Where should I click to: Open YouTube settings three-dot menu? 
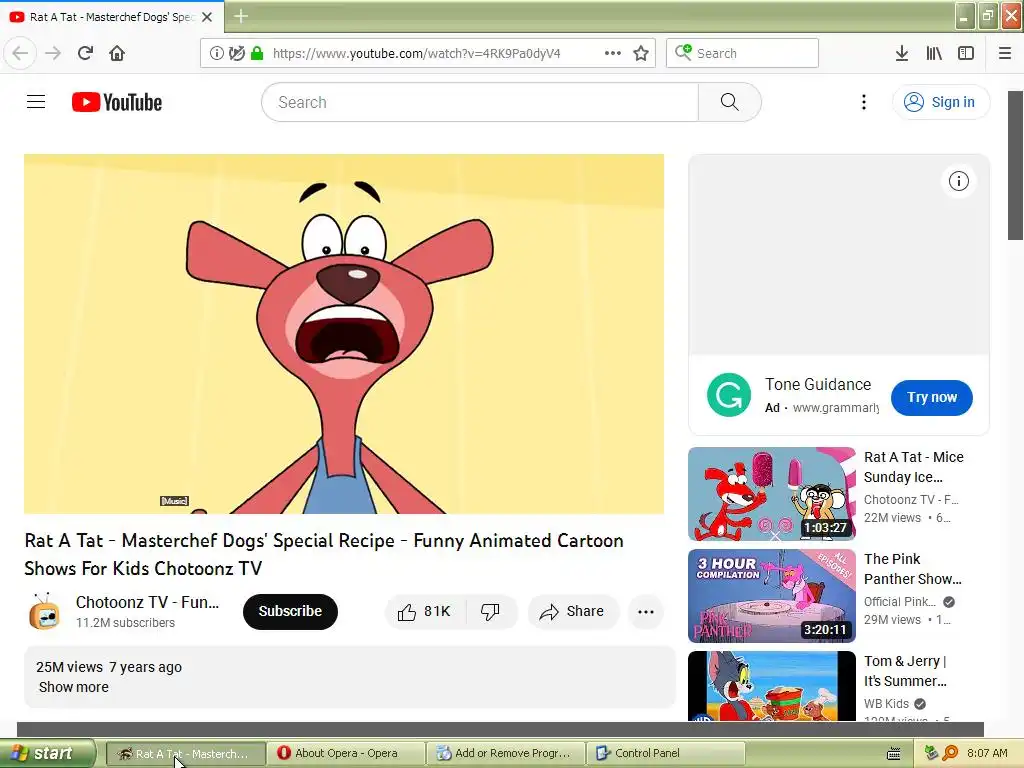(863, 102)
